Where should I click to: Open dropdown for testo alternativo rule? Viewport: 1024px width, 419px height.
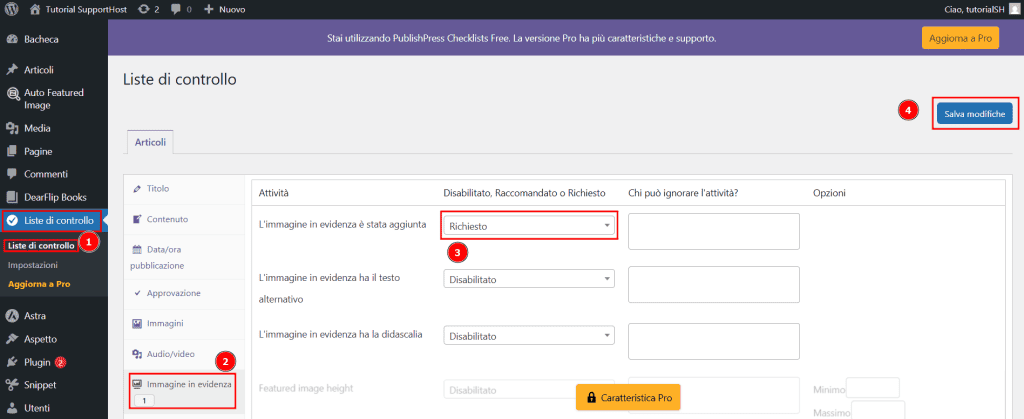[529, 279]
